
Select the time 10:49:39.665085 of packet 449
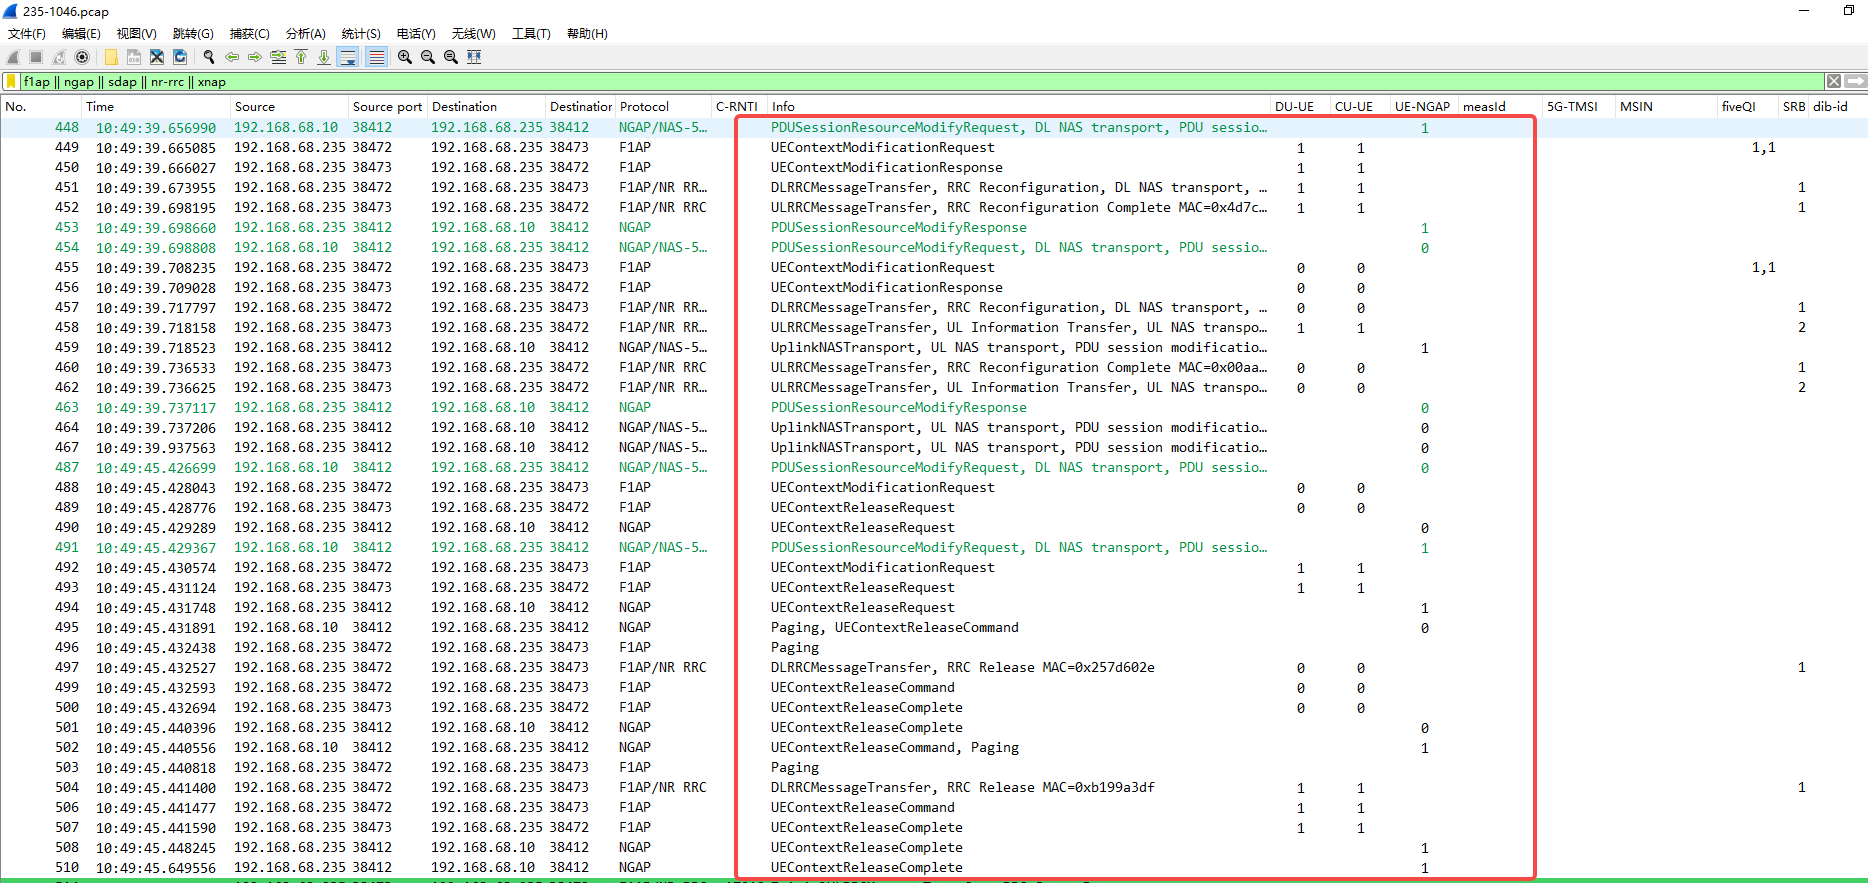(x=156, y=147)
